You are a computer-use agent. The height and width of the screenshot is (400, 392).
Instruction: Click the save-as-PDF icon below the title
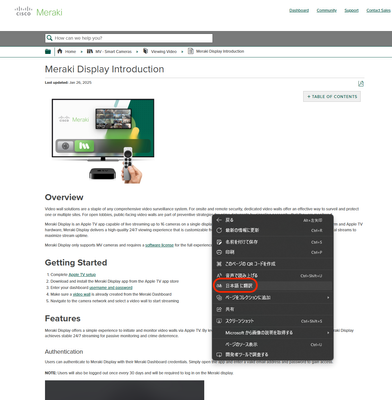point(361,84)
